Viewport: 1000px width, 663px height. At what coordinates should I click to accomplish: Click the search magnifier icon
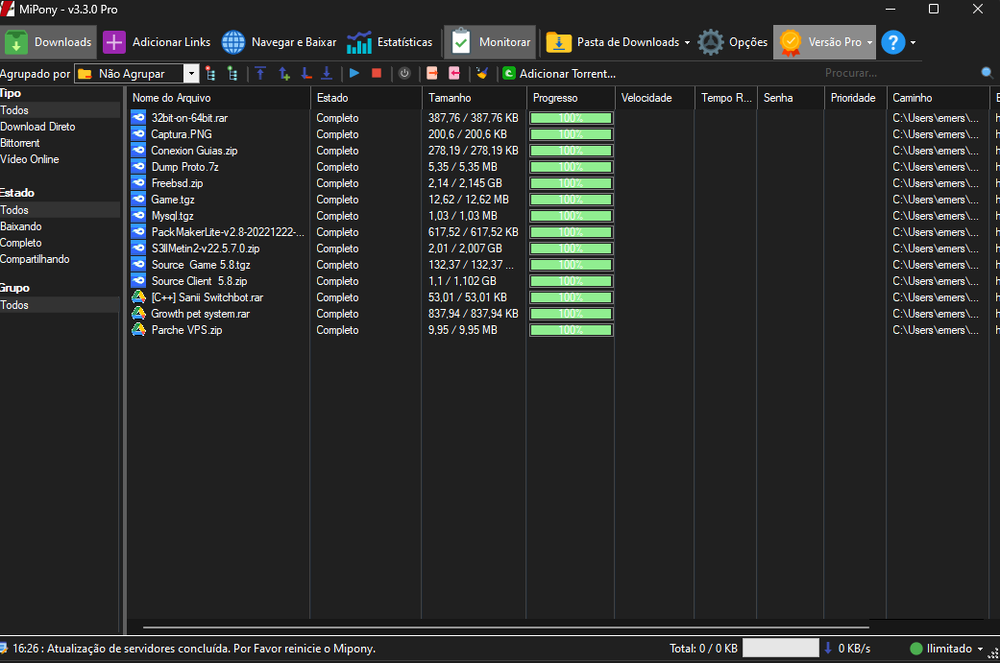coord(987,73)
